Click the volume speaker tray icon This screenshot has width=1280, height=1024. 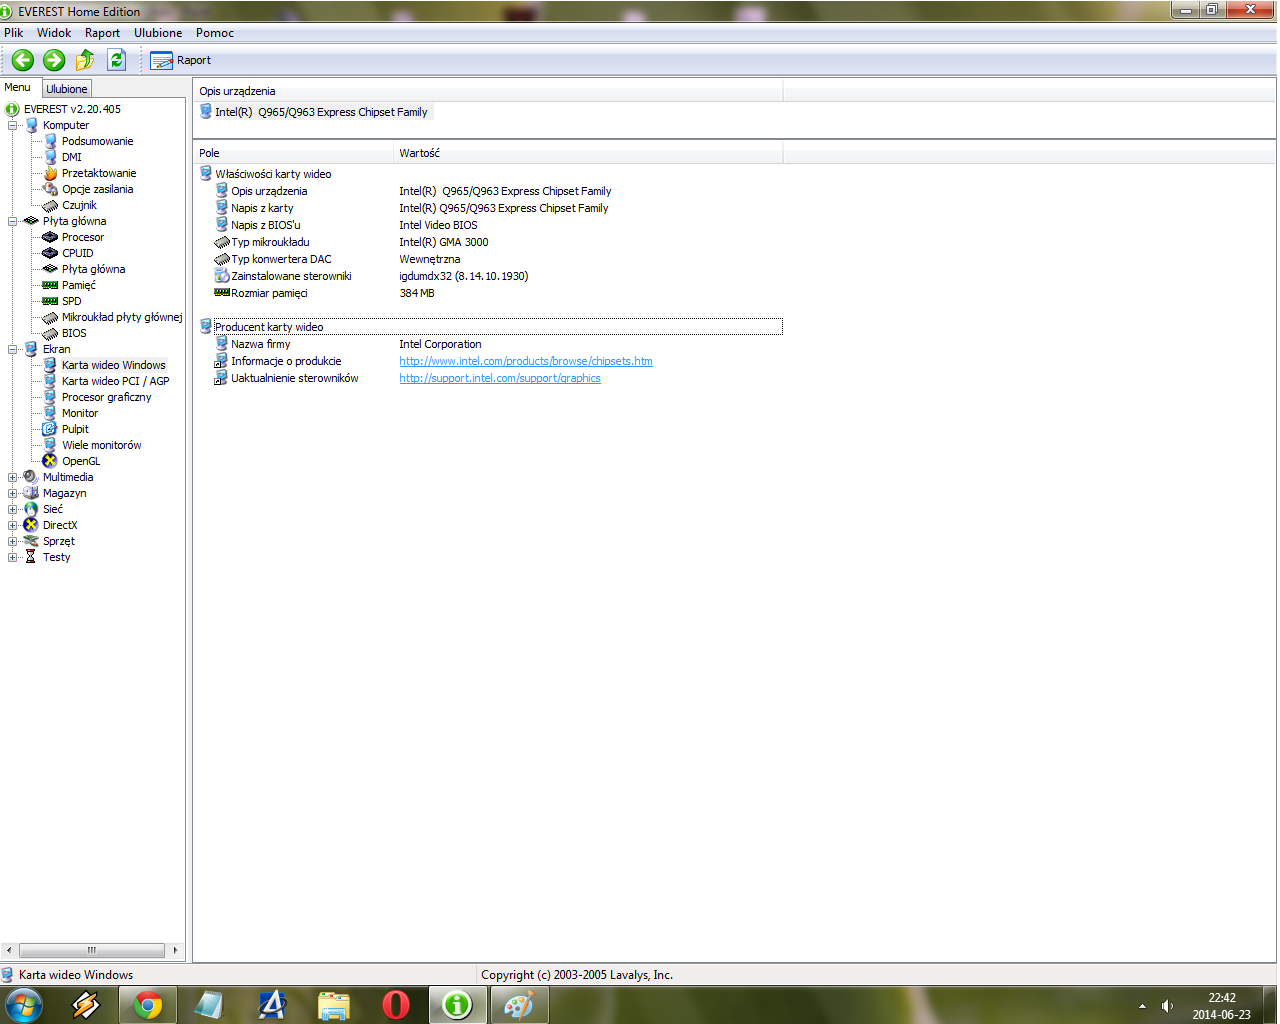pyautogui.click(x=1167, y=1006)
